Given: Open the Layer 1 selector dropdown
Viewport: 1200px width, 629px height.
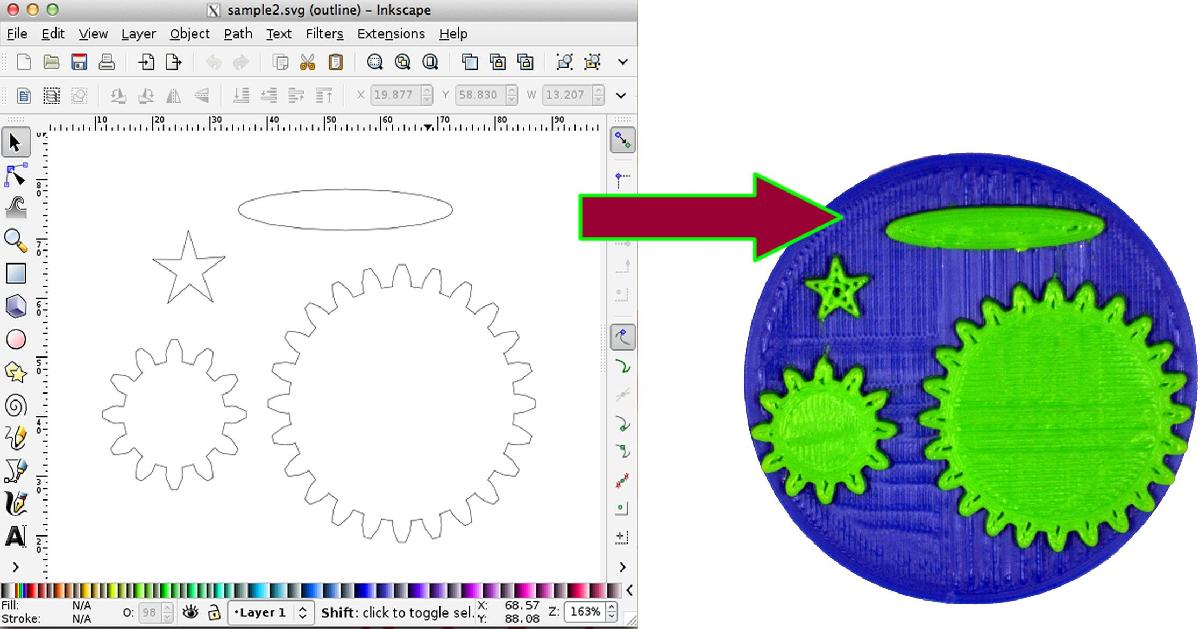Looking at the screenshot, I should pyautogui.click(x=271, y=612).
